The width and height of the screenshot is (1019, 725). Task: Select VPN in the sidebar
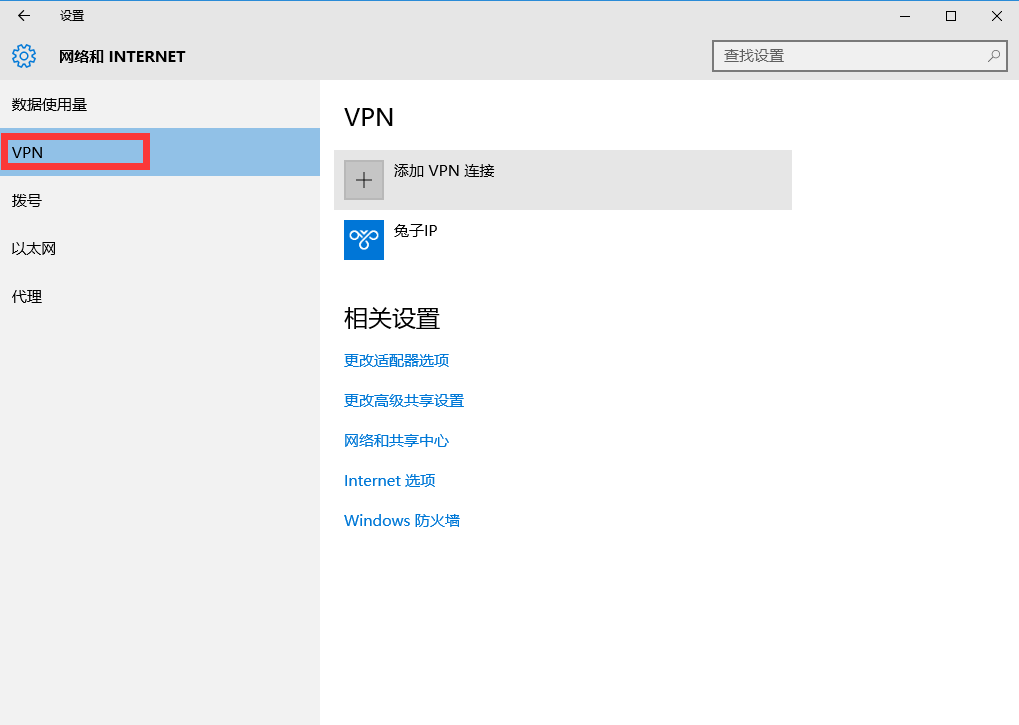click(x=28, y=152)
